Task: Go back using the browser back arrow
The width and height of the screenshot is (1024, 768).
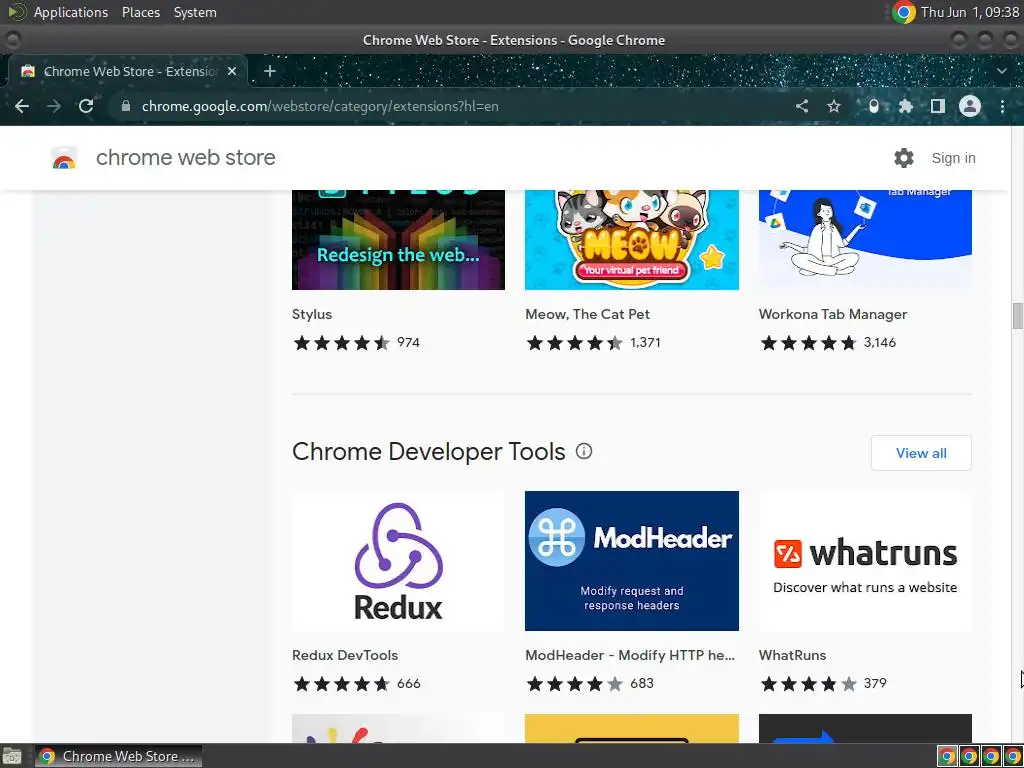Action: click(22, 106)
